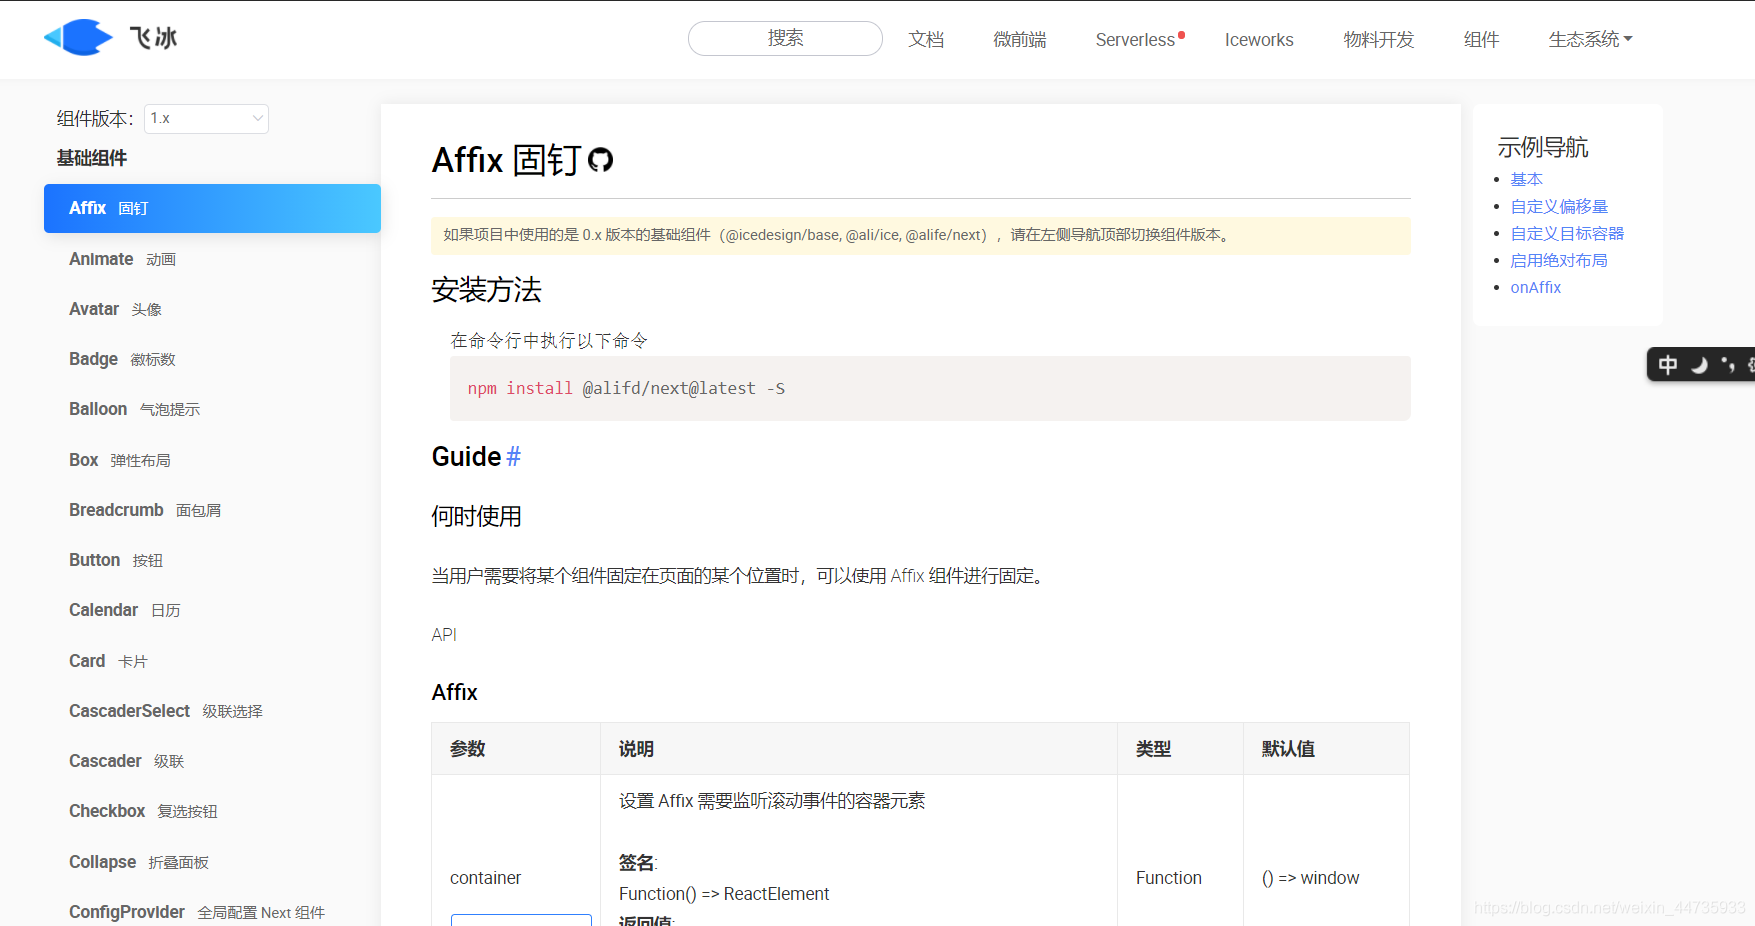Toggle the 中 language mode in IME bar
The width and height of the screenshot is (1755, 926).
(x=1667, y=365)
